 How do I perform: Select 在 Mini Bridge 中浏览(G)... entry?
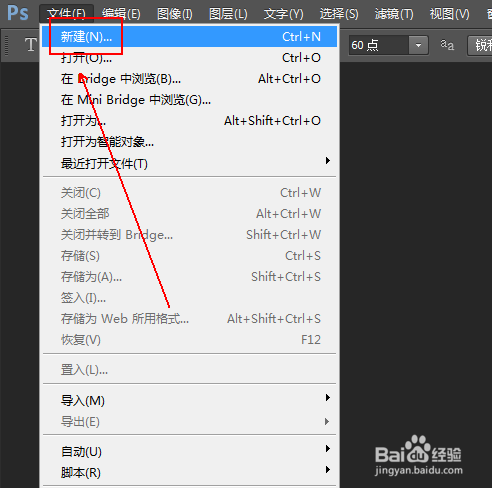189,100
